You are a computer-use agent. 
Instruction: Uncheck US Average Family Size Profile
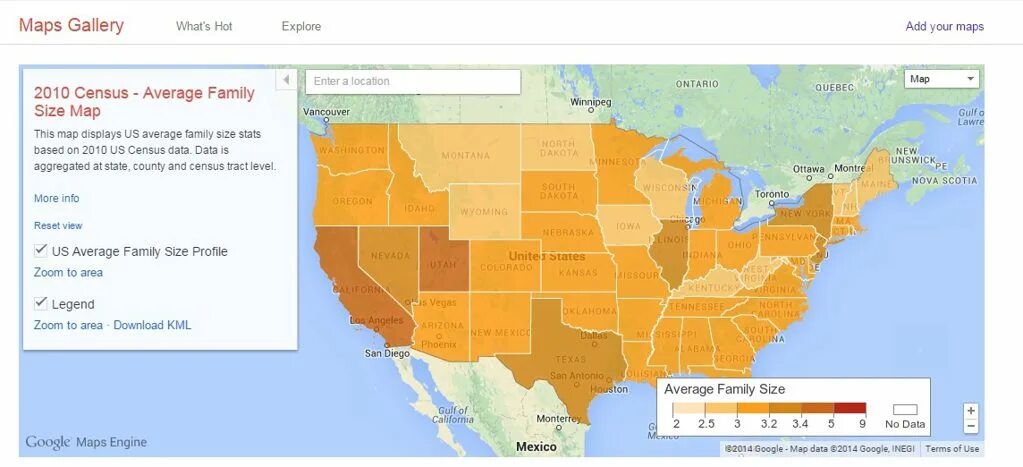coord(41,250)
